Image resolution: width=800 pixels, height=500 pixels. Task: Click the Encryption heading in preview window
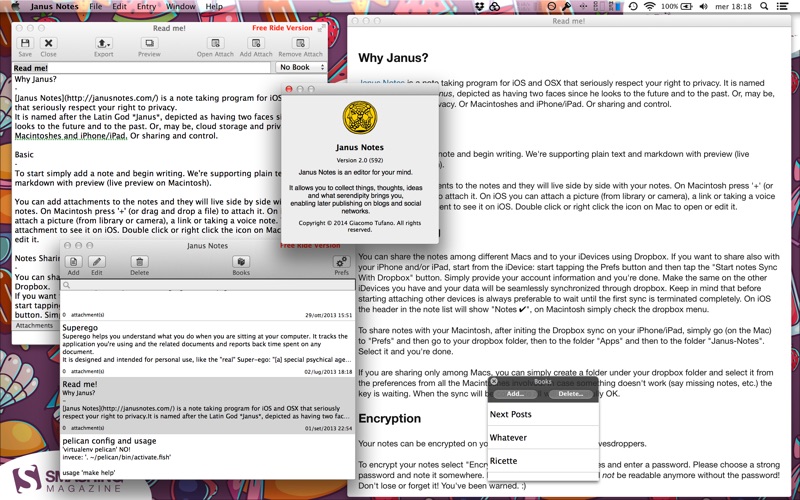pos(389,418)
